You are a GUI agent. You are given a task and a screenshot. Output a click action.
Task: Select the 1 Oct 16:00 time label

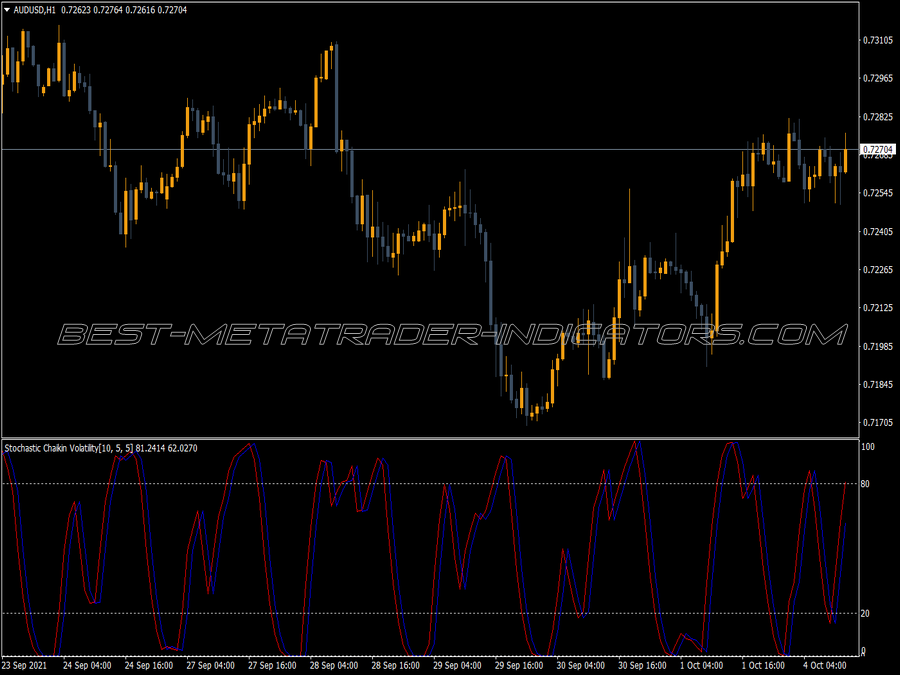pyautogui.click(x=763, y=665)
